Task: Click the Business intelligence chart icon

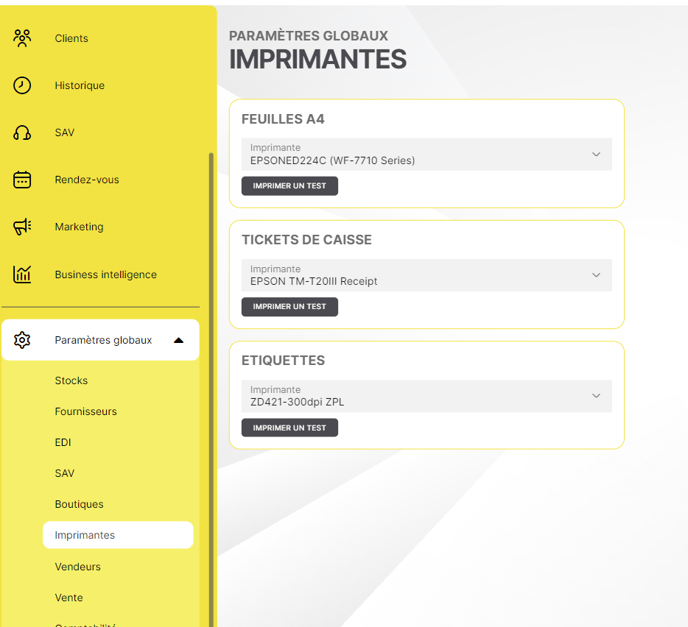Action: [x=22, y=274]
